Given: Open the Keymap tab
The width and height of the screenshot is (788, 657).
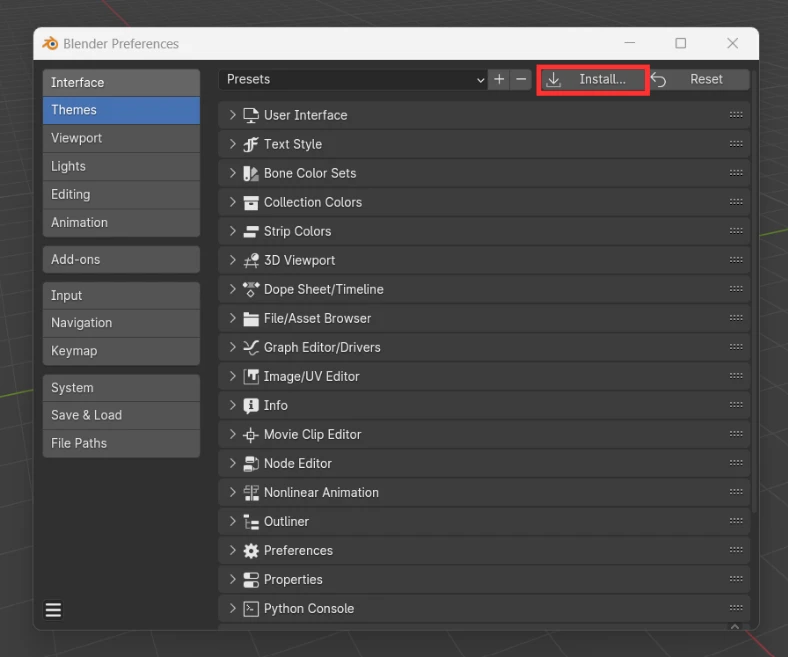Looking at the screenshot, I should [x=121, y=351].
